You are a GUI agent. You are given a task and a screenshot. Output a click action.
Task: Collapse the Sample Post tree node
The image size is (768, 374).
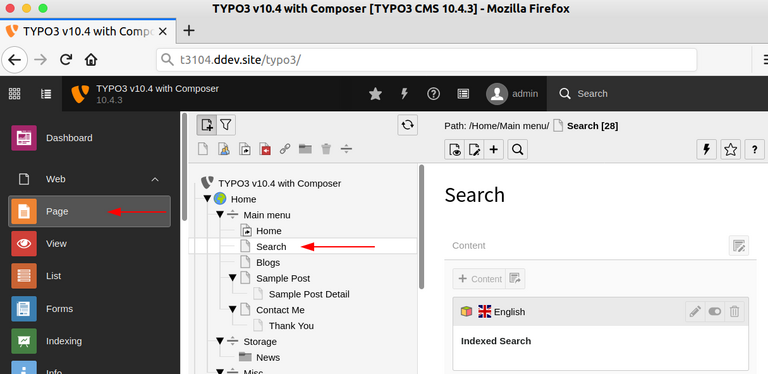click(x=233, y=278)
